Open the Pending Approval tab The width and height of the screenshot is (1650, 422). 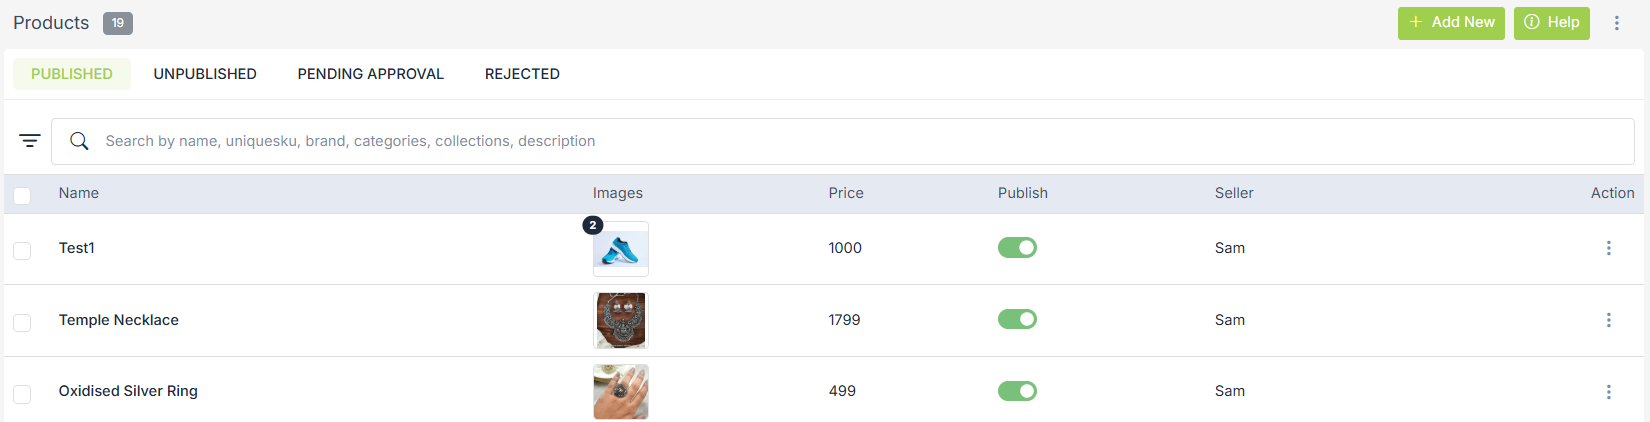[x=370, y=74]
